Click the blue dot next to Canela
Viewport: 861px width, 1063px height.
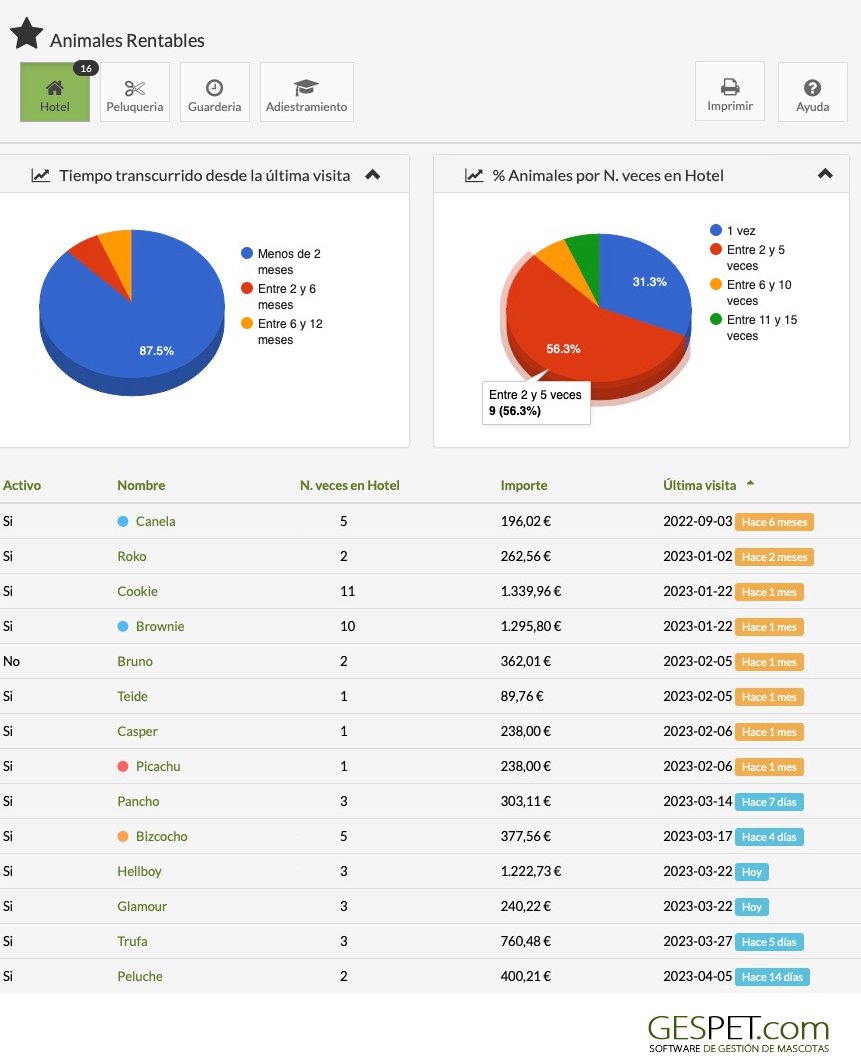123,521
